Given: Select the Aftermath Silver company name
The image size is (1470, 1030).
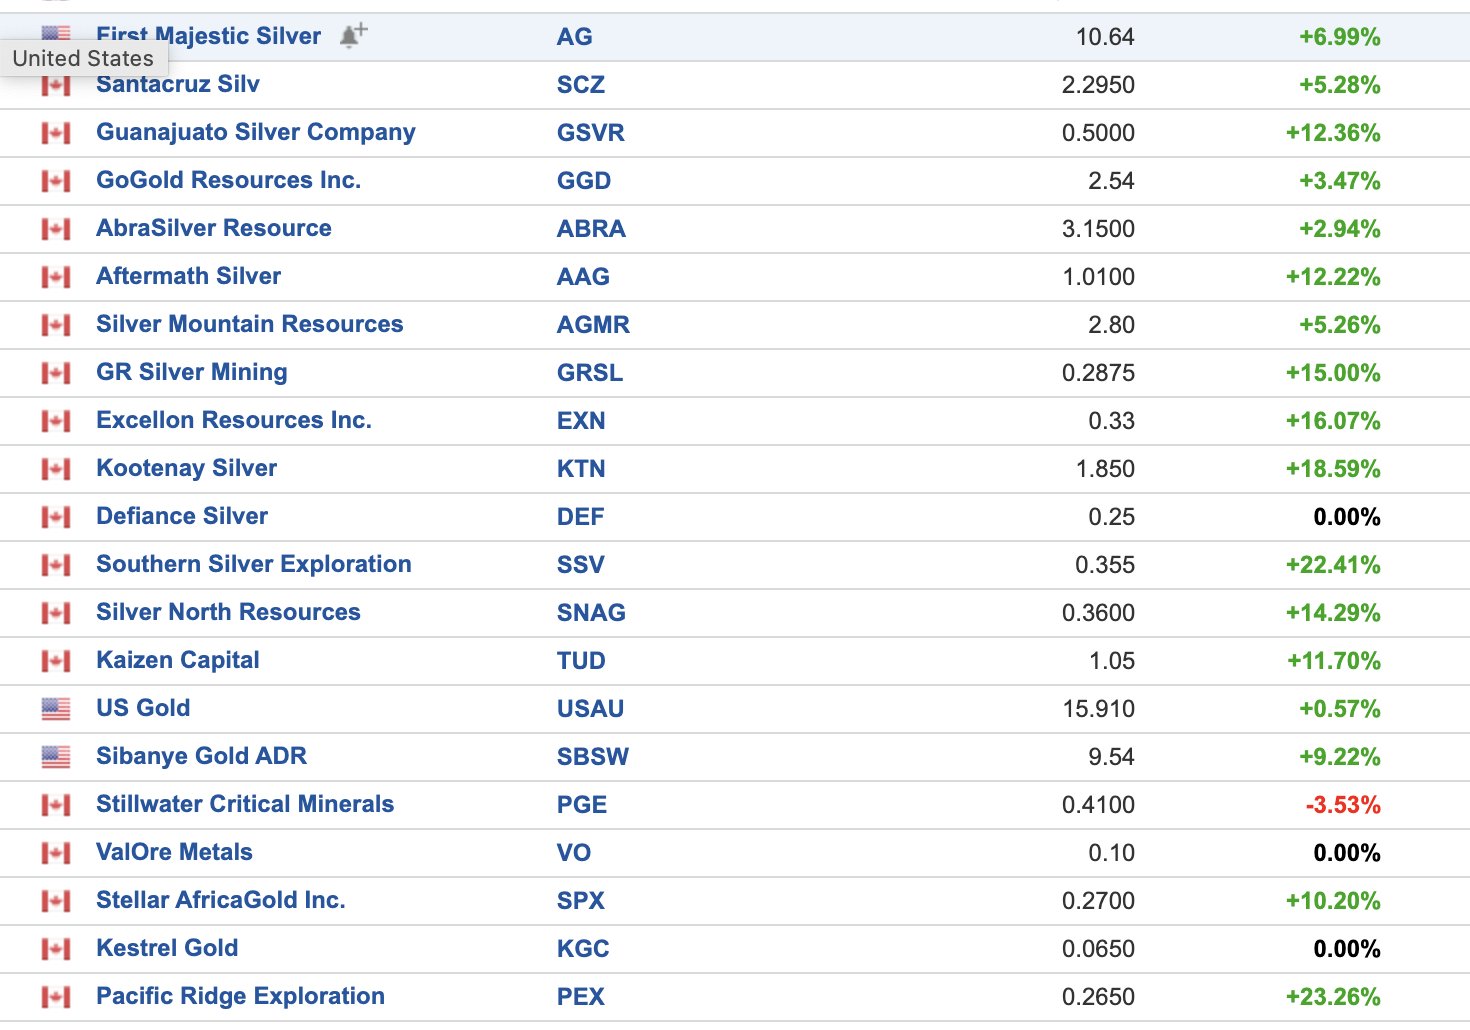Looking at the screenshot, I should pos(188,276).
